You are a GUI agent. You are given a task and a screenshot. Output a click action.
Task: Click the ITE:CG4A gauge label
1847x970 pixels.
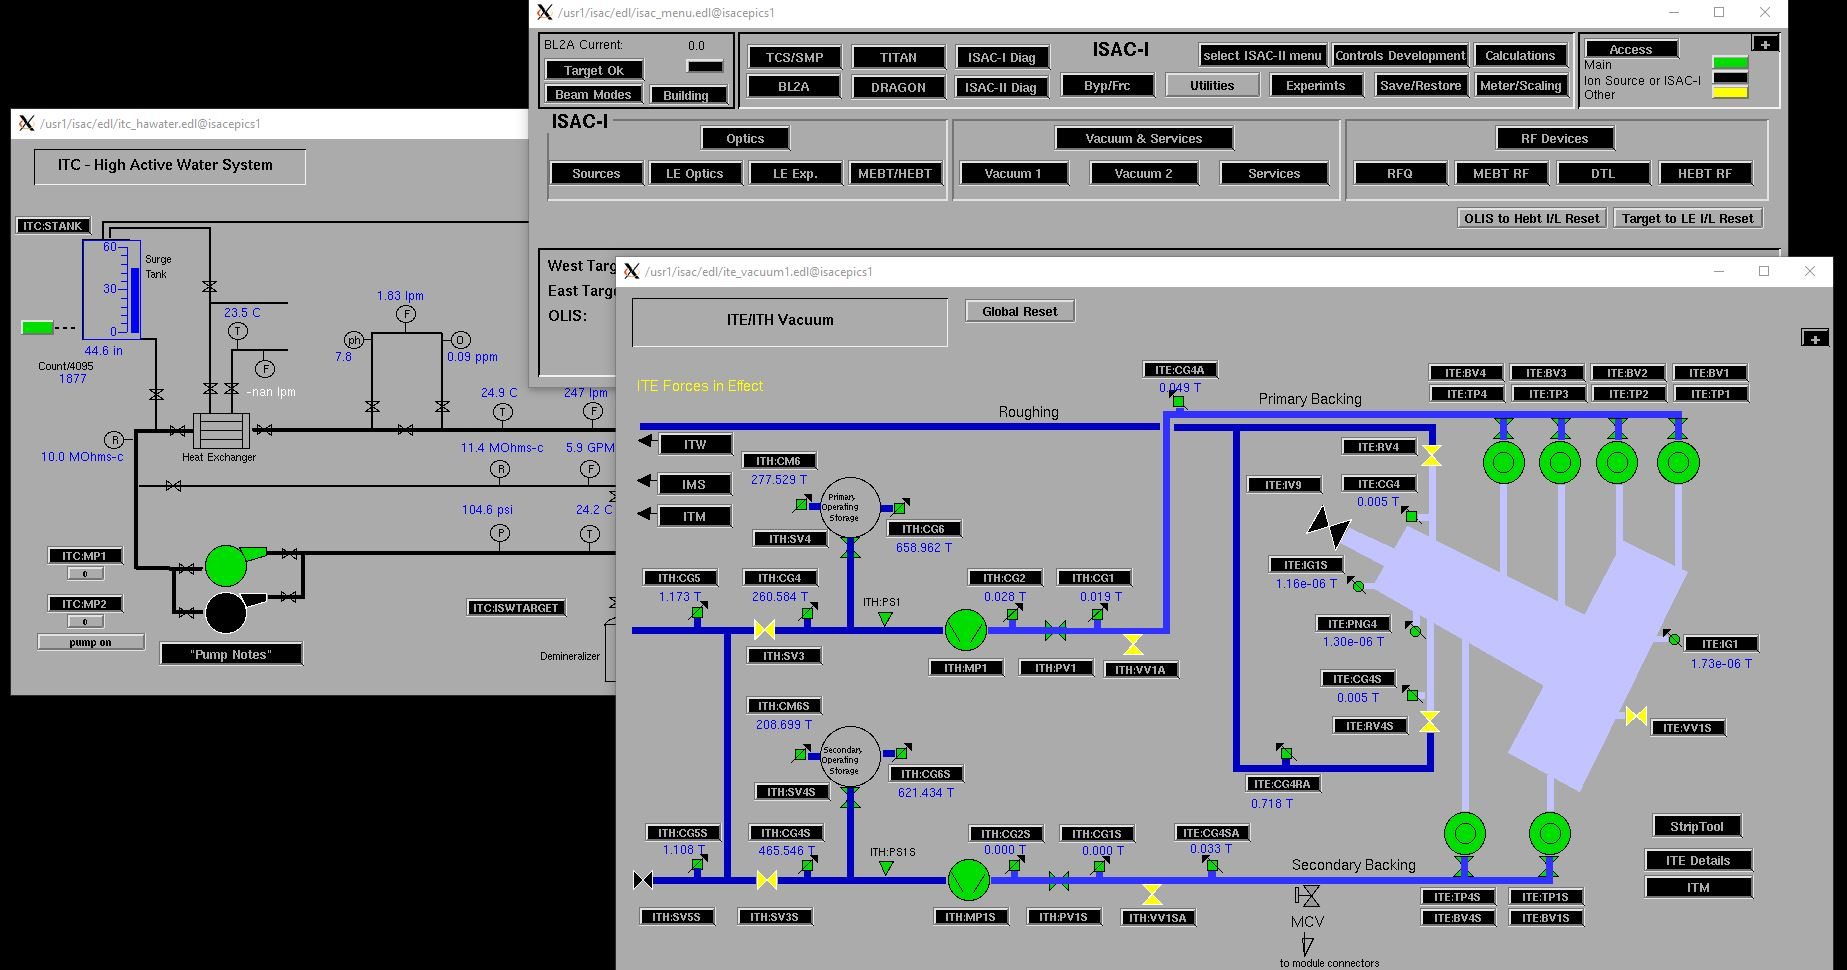click(x=1180, y=369)
